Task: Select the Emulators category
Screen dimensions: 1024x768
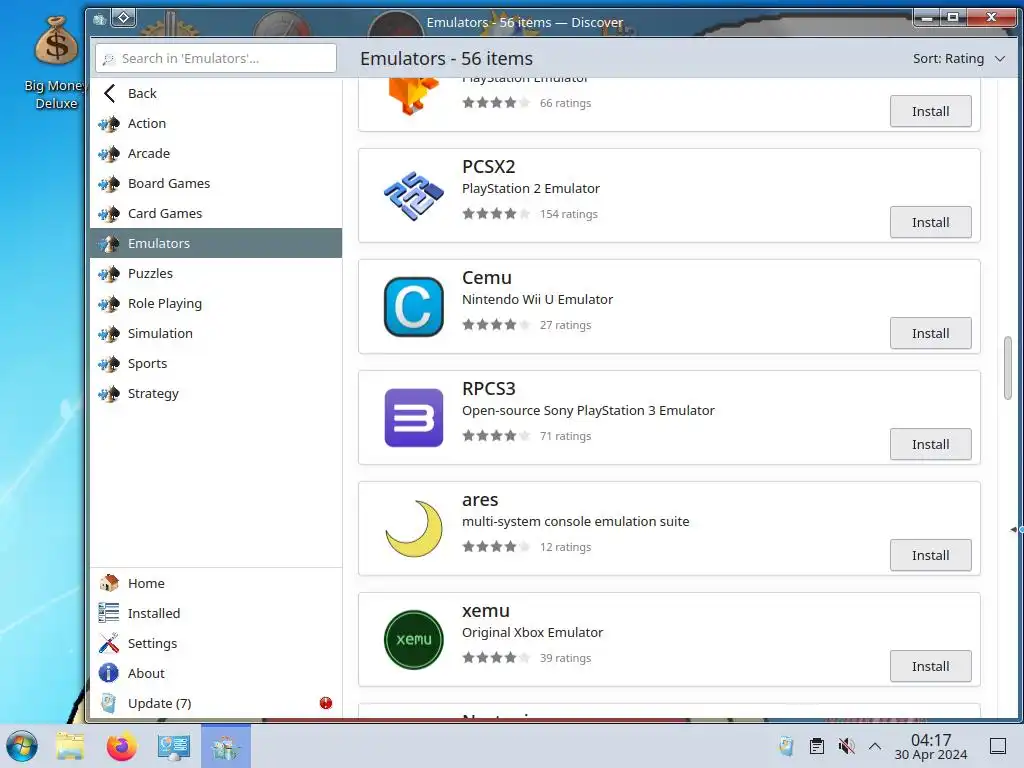Action: point(216,243)
